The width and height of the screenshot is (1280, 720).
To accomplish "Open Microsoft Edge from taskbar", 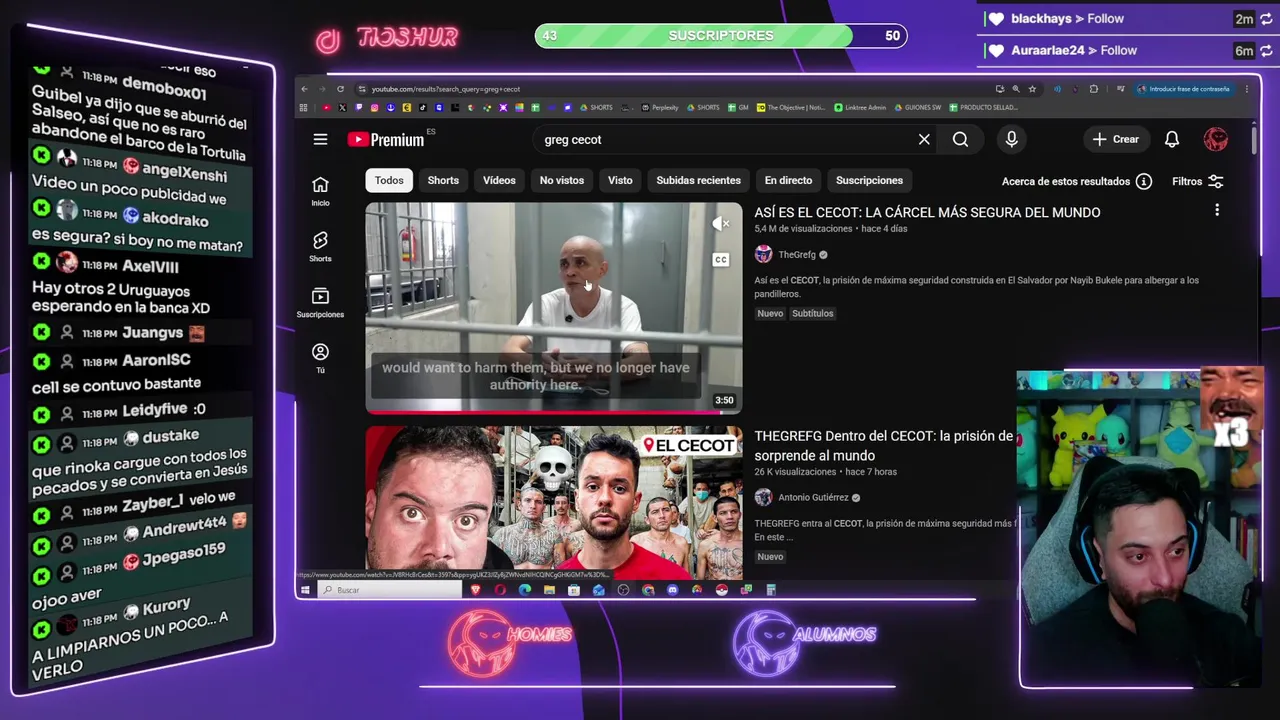I will (525, 590).
